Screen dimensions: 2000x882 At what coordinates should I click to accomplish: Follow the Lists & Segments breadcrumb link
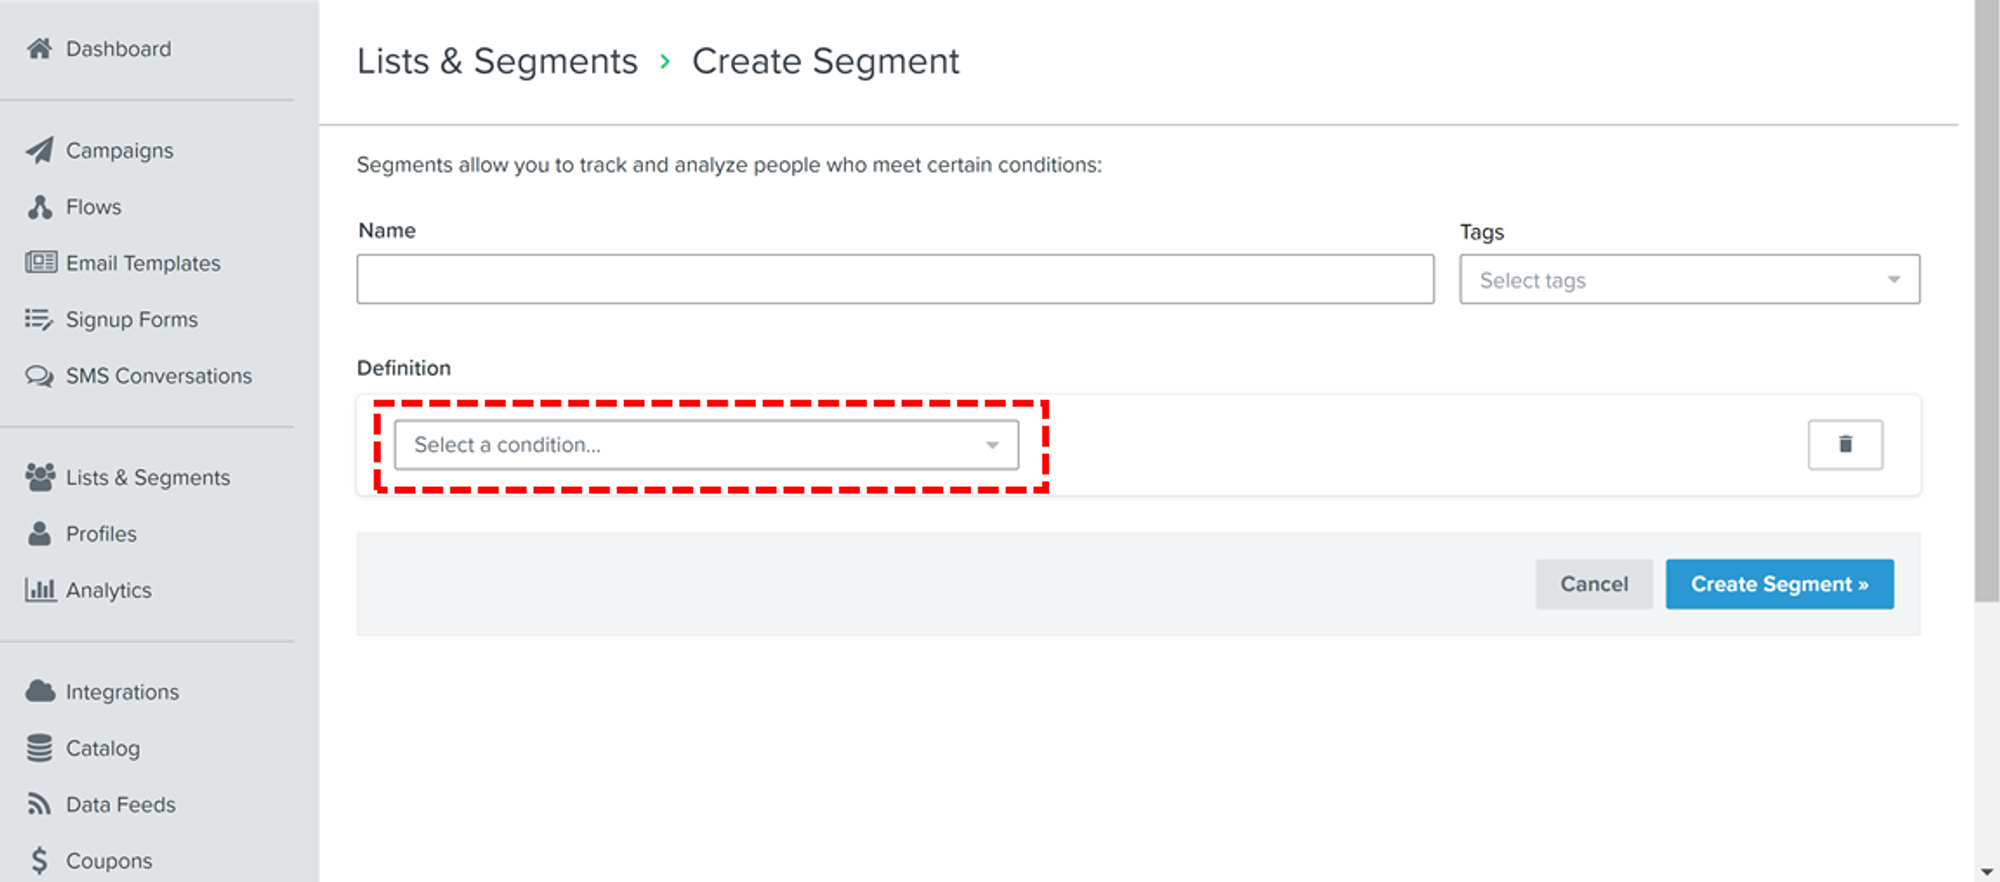click(x=497, y=62)
